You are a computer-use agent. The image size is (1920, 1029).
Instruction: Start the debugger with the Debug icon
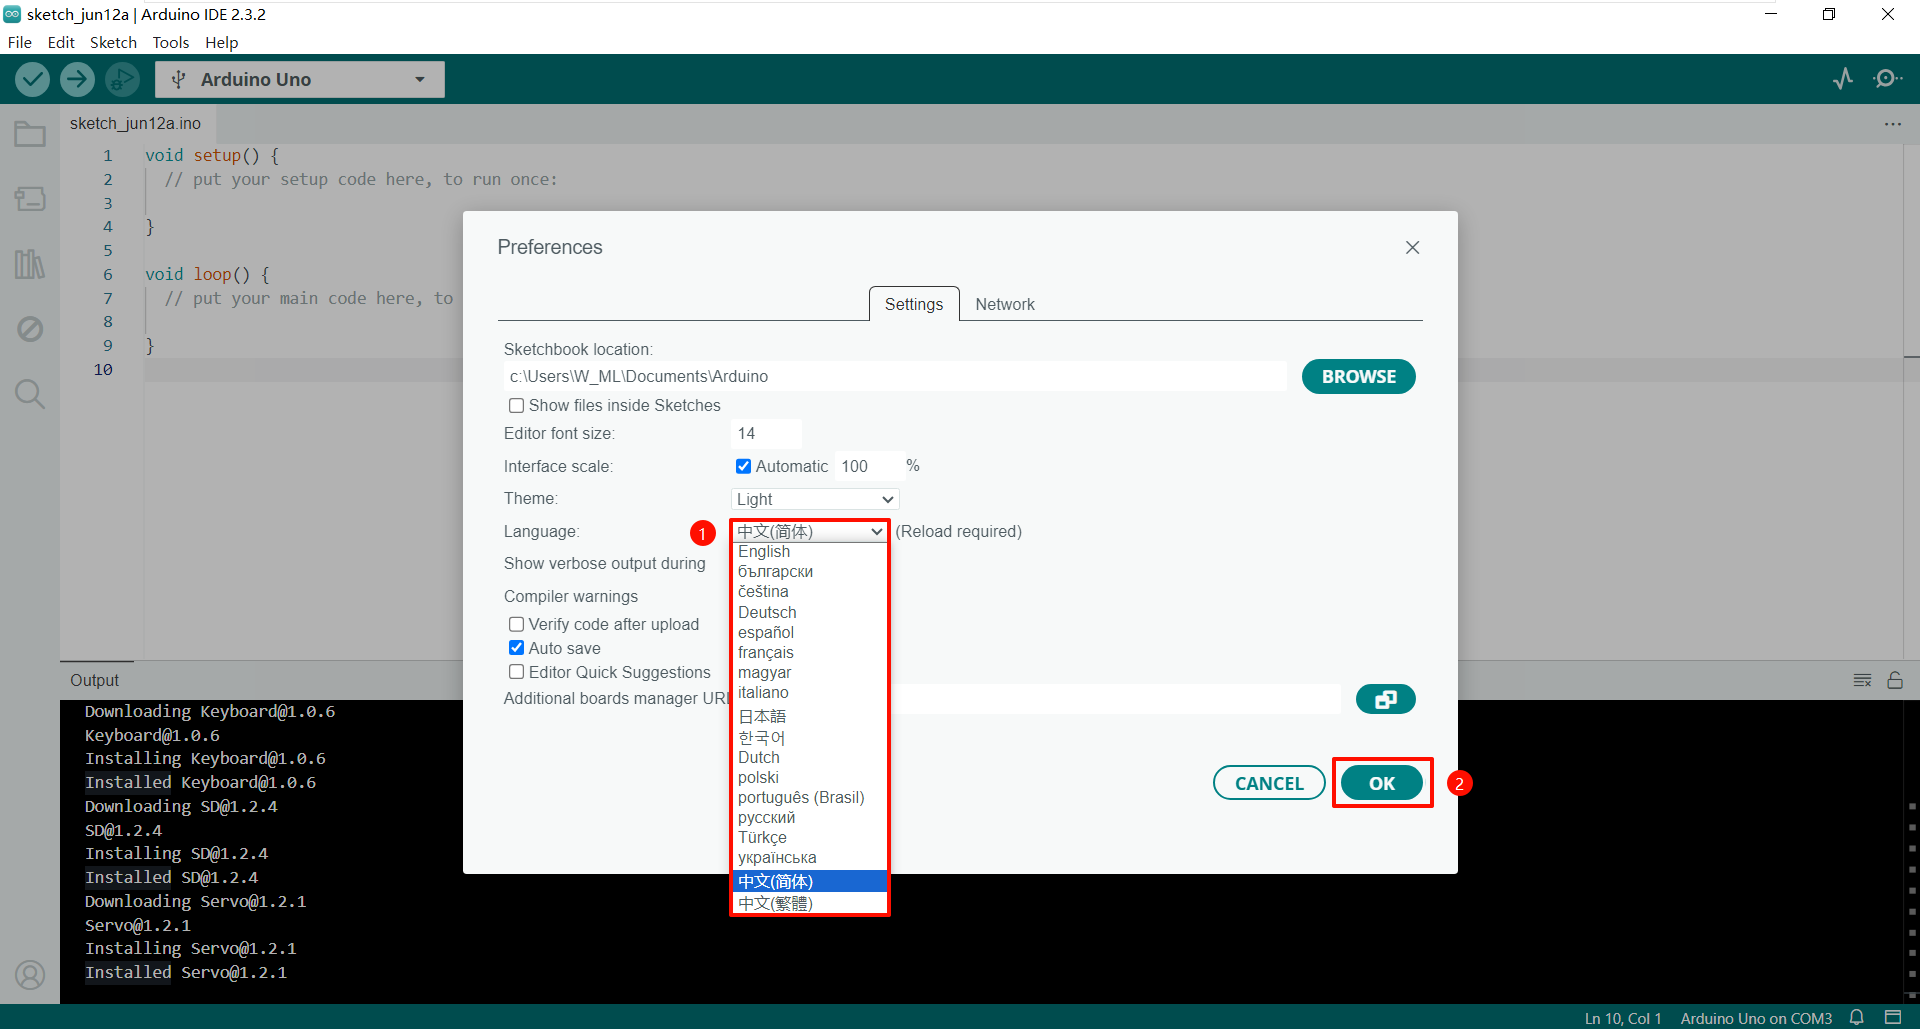(122, 79)
